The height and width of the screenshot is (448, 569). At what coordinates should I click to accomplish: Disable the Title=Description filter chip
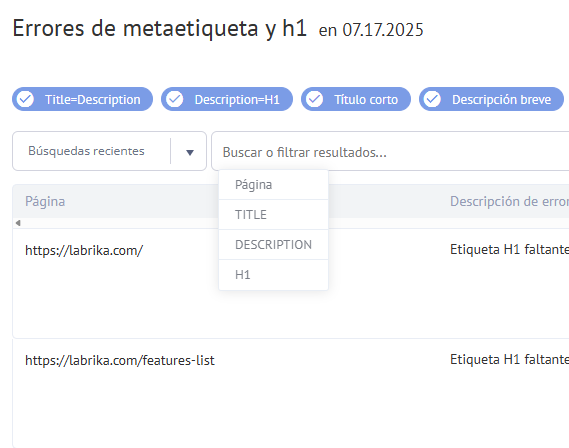click(82, 99)
